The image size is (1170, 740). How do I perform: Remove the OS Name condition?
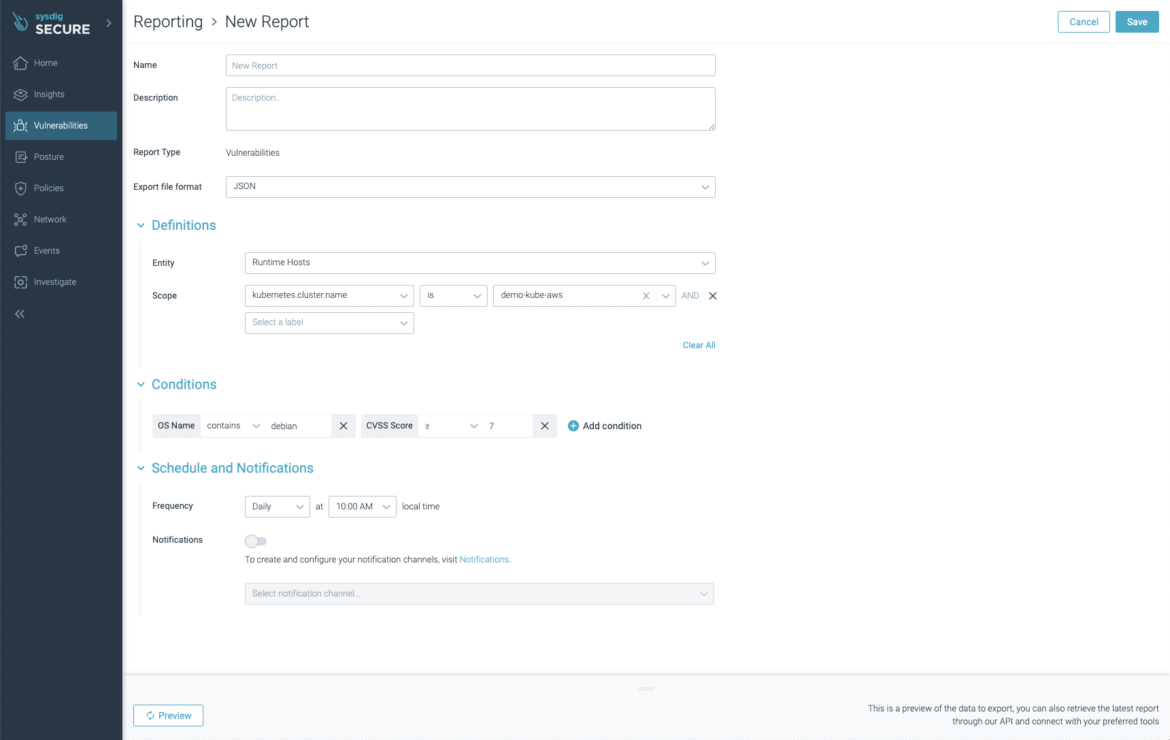(x=343, y=426)
